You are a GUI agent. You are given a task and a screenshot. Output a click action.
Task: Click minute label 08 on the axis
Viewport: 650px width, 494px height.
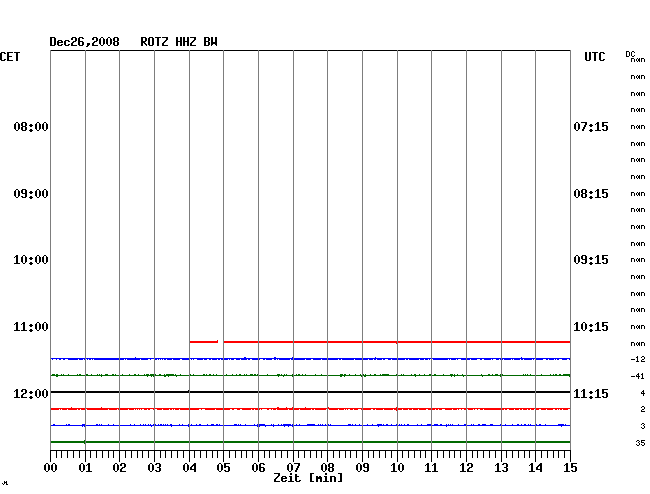(327, 467)
